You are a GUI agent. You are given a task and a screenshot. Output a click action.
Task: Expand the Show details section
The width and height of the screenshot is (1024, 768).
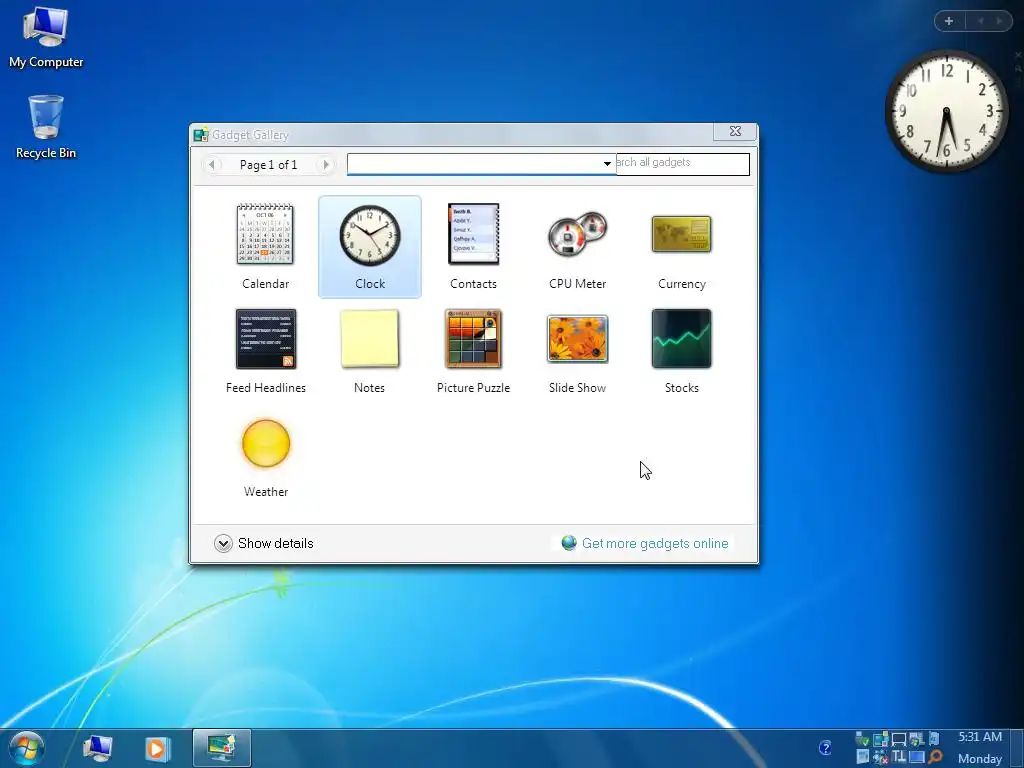click(x=264, y=543)
